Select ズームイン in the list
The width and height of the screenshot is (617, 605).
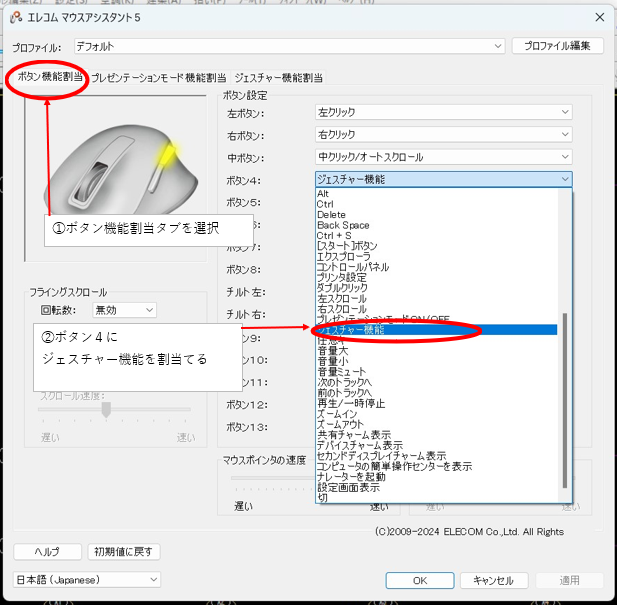[437, 414]
